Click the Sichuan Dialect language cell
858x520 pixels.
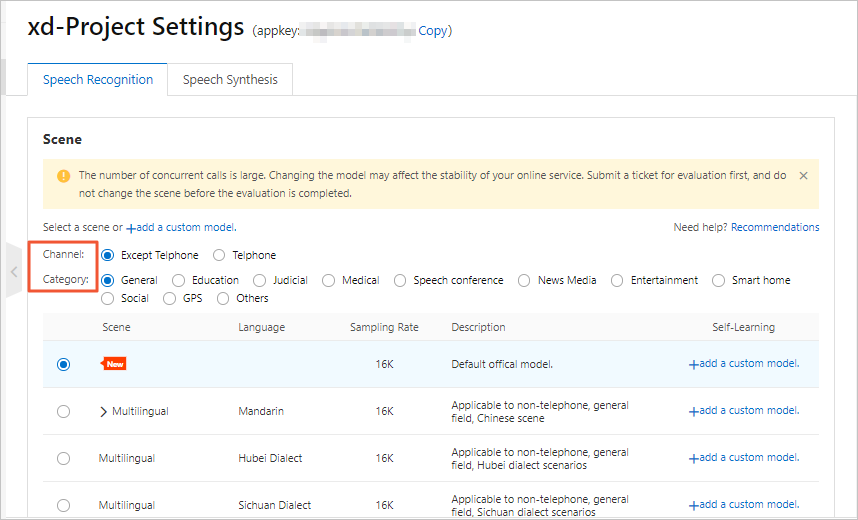click(275, 505)
